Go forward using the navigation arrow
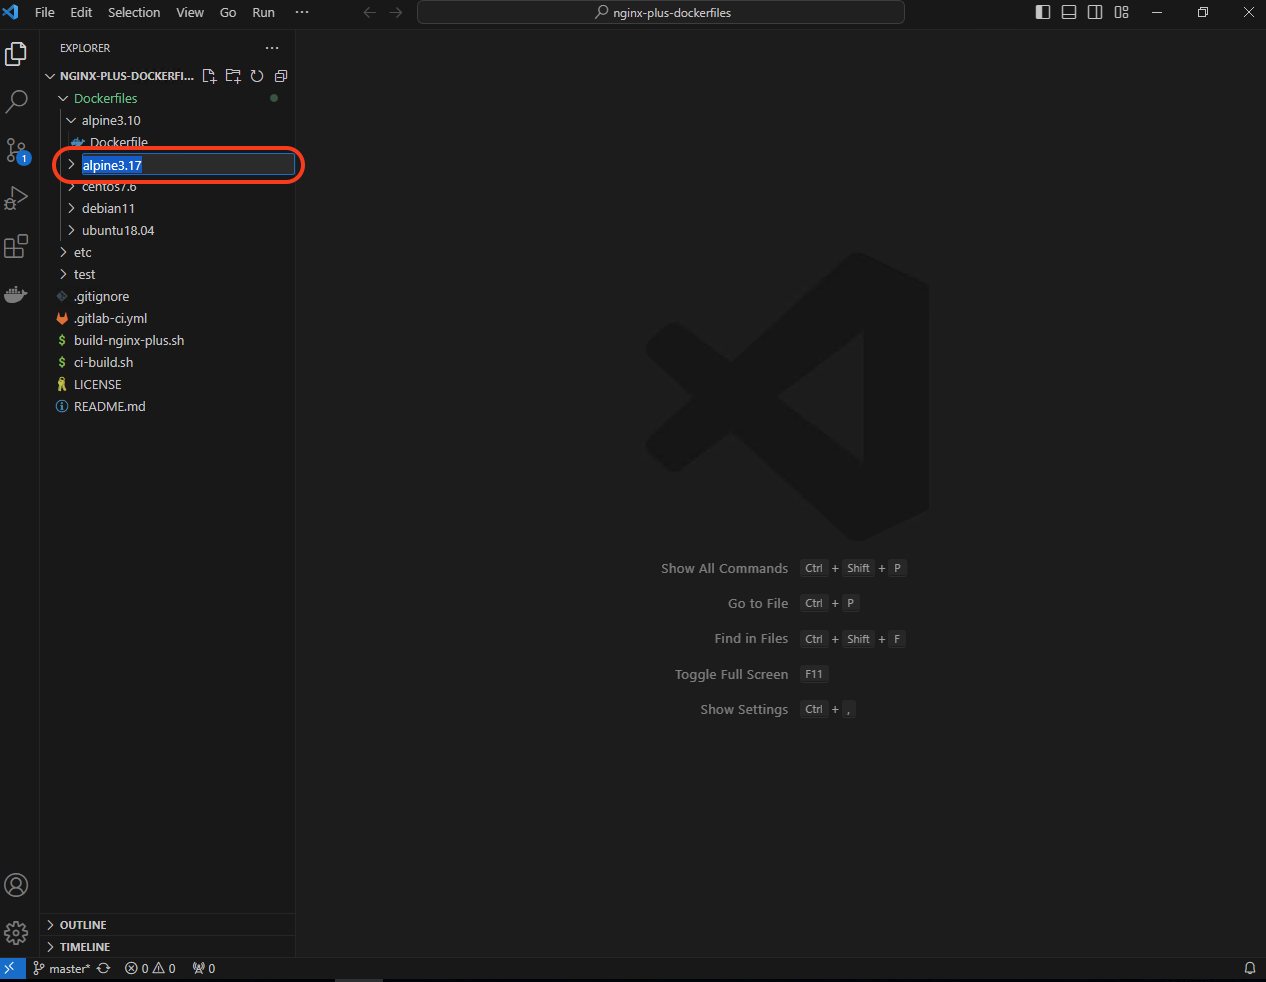The width and height of the screenshot is (1266, 982). coord(396,13)
